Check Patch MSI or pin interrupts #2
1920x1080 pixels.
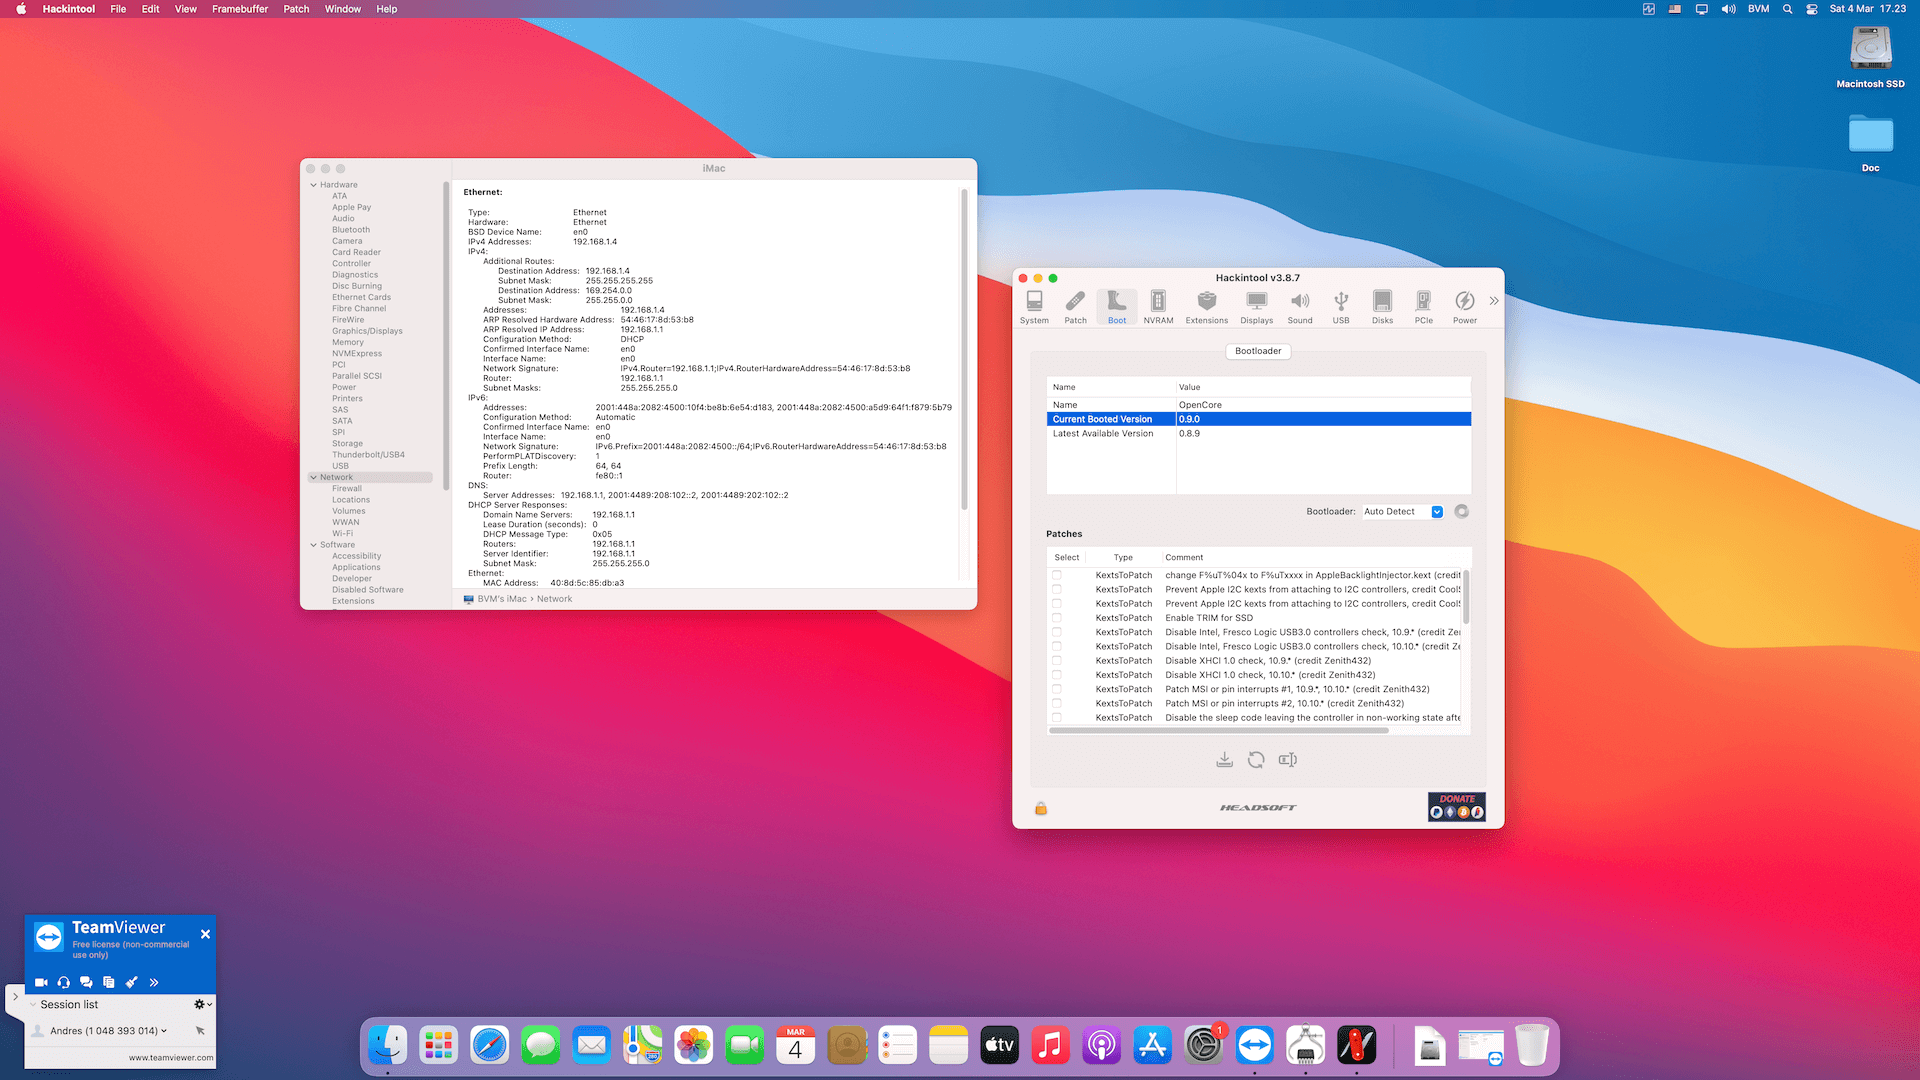(x=1057, y=703)
